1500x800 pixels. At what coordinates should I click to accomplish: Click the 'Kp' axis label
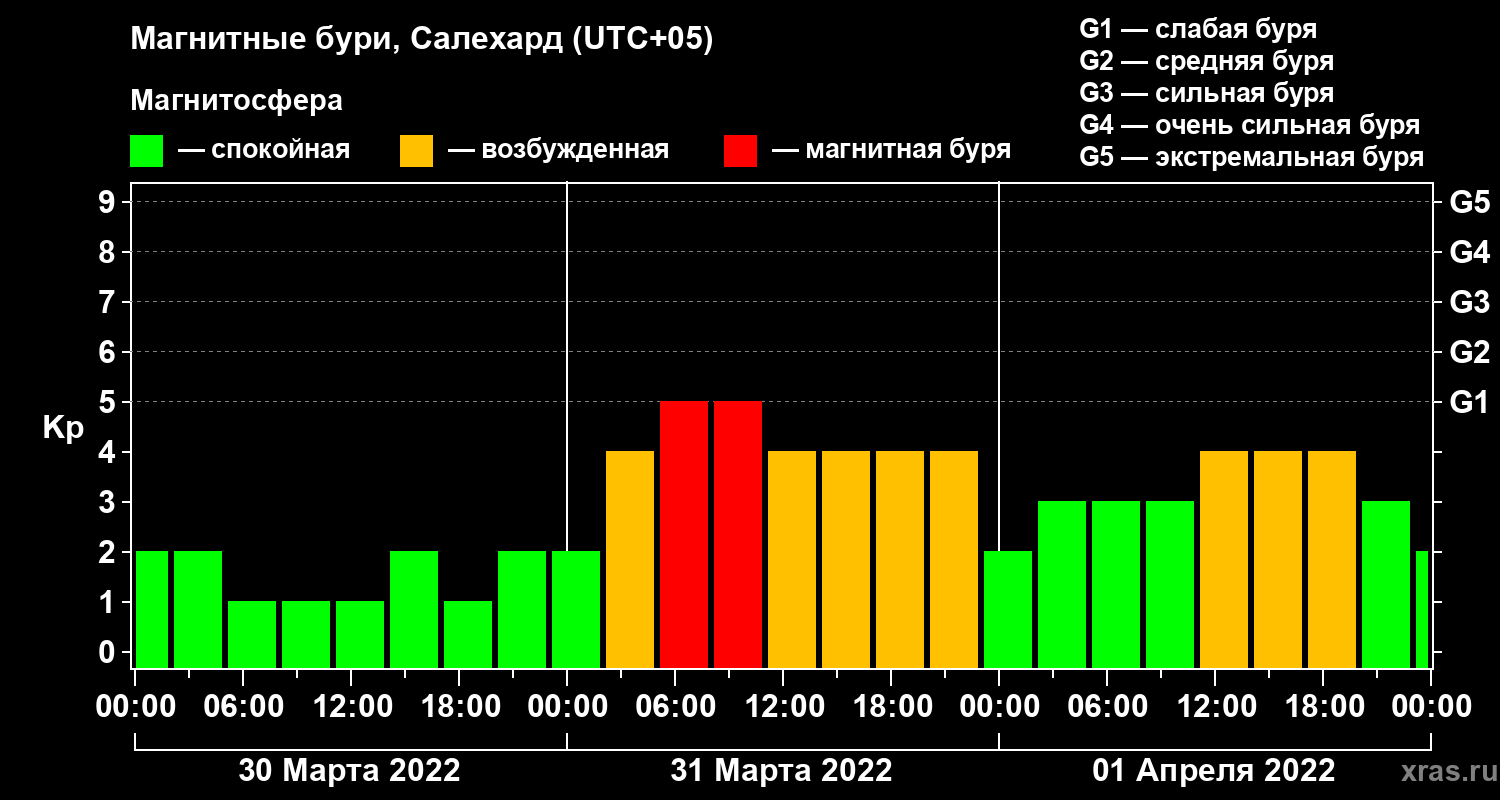point(63,428)
